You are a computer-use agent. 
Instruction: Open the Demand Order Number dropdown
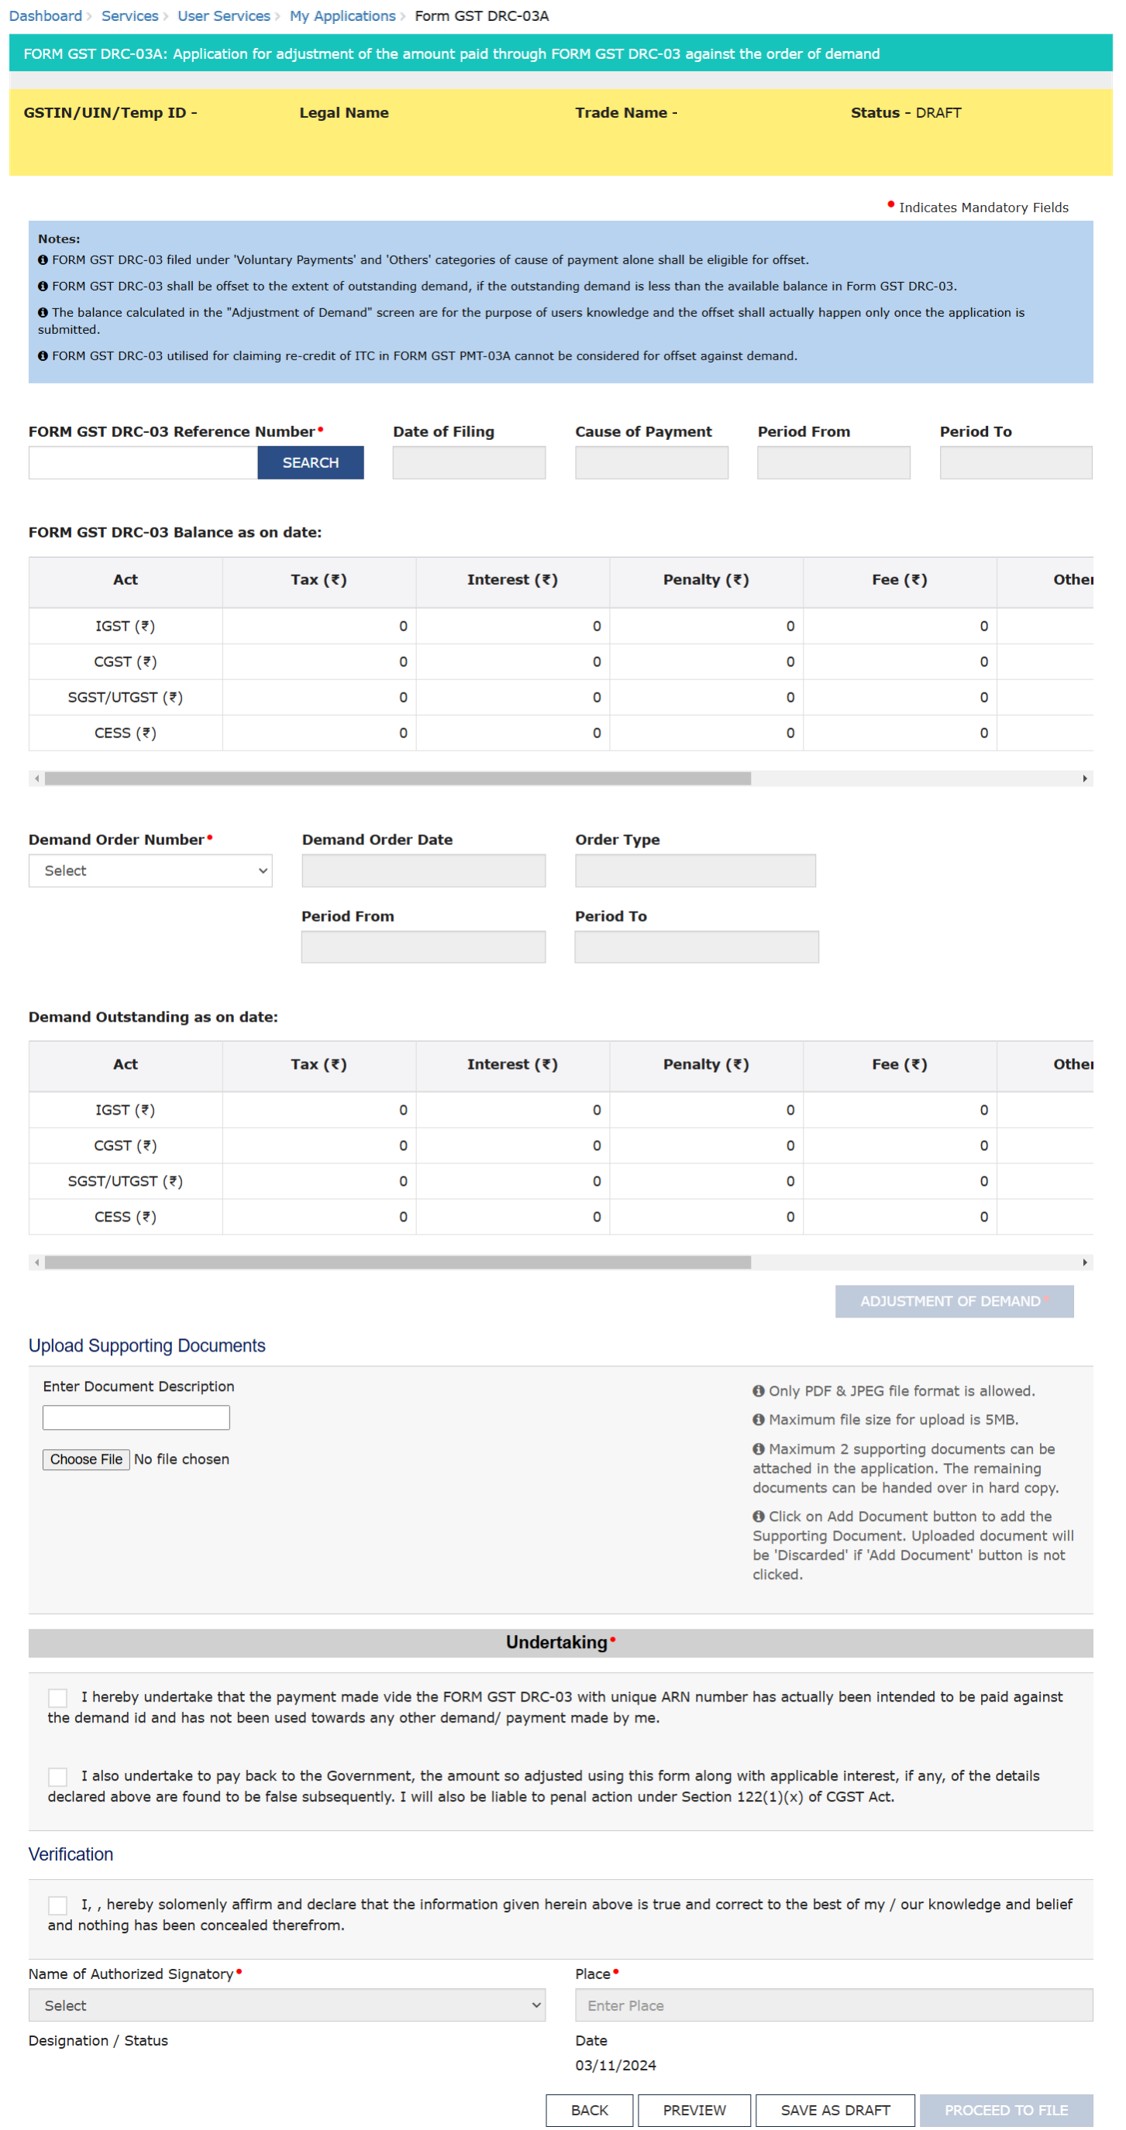pyautogui.click(x=150, y=871)
